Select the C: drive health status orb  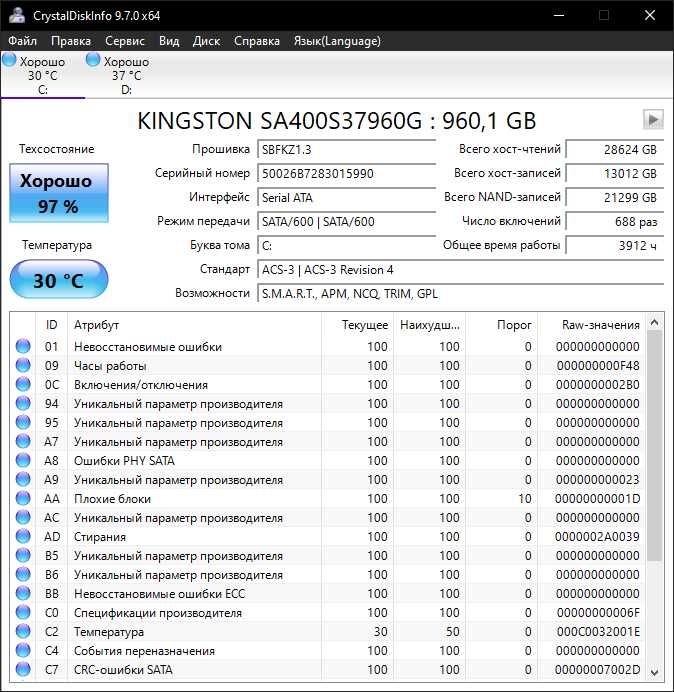(9, 60)
